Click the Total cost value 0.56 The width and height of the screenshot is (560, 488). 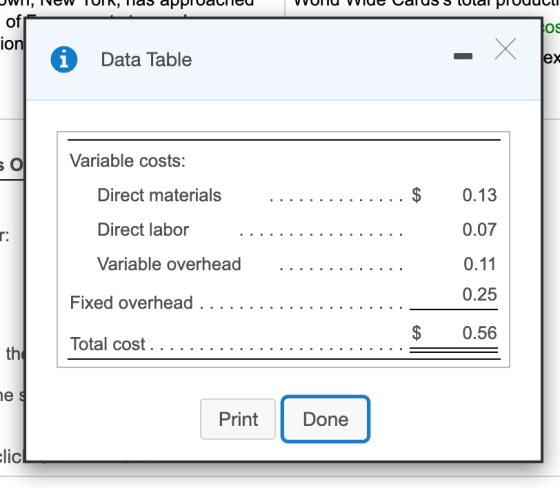tap(479, 333)
